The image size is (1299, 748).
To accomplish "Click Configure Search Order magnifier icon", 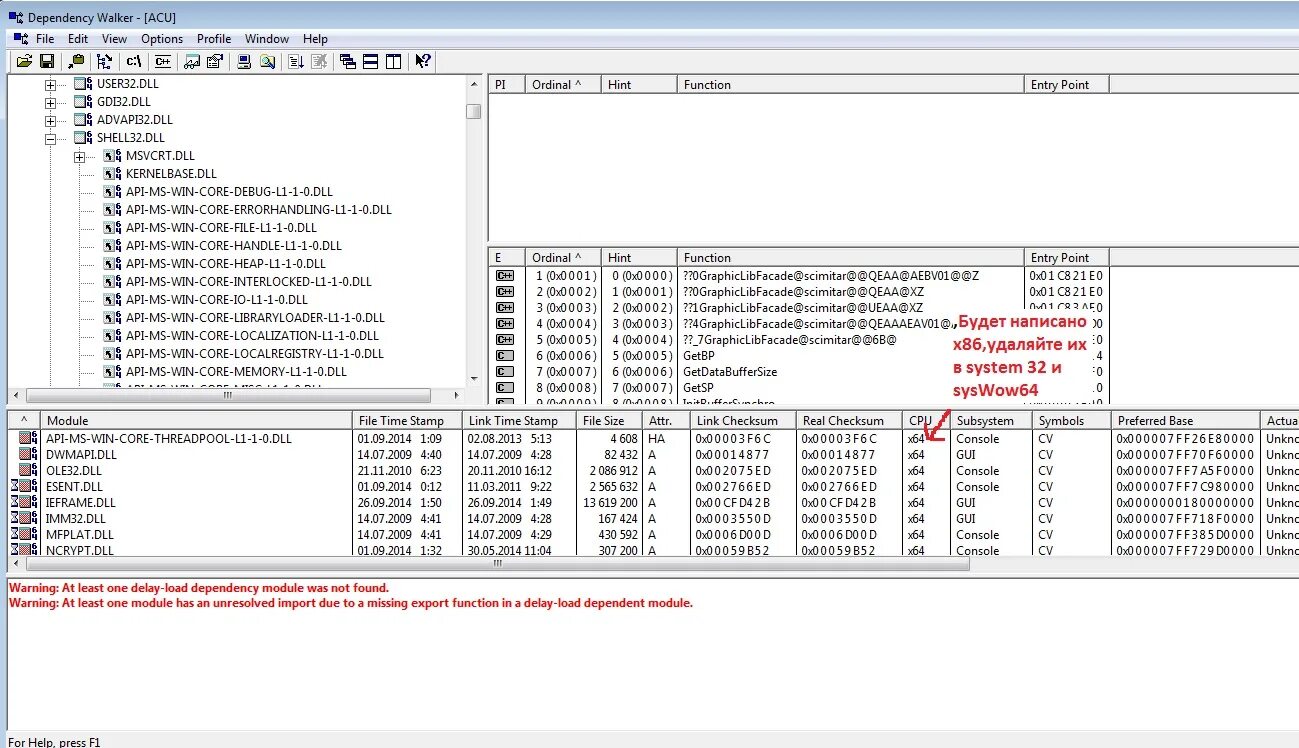I will tap(267, 61).
